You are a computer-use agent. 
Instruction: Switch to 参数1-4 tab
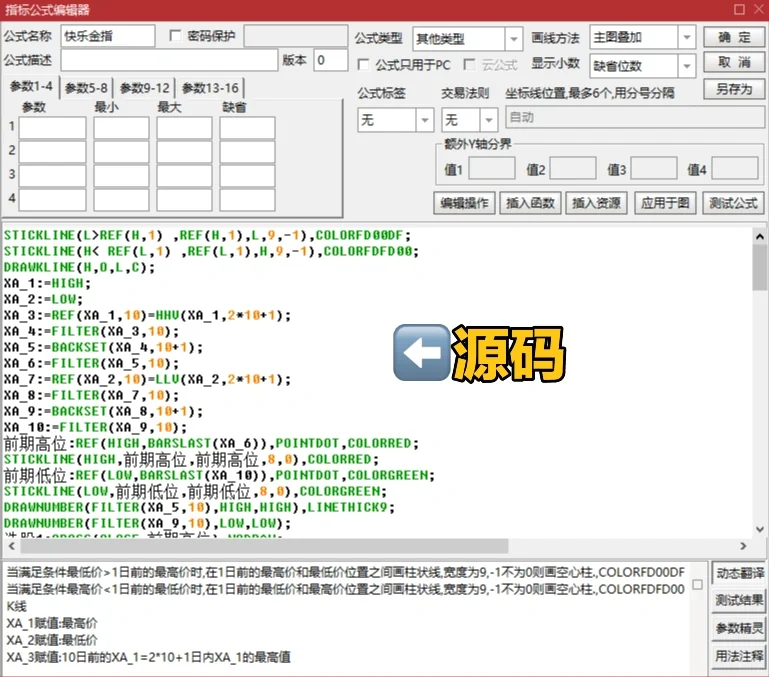31,87
